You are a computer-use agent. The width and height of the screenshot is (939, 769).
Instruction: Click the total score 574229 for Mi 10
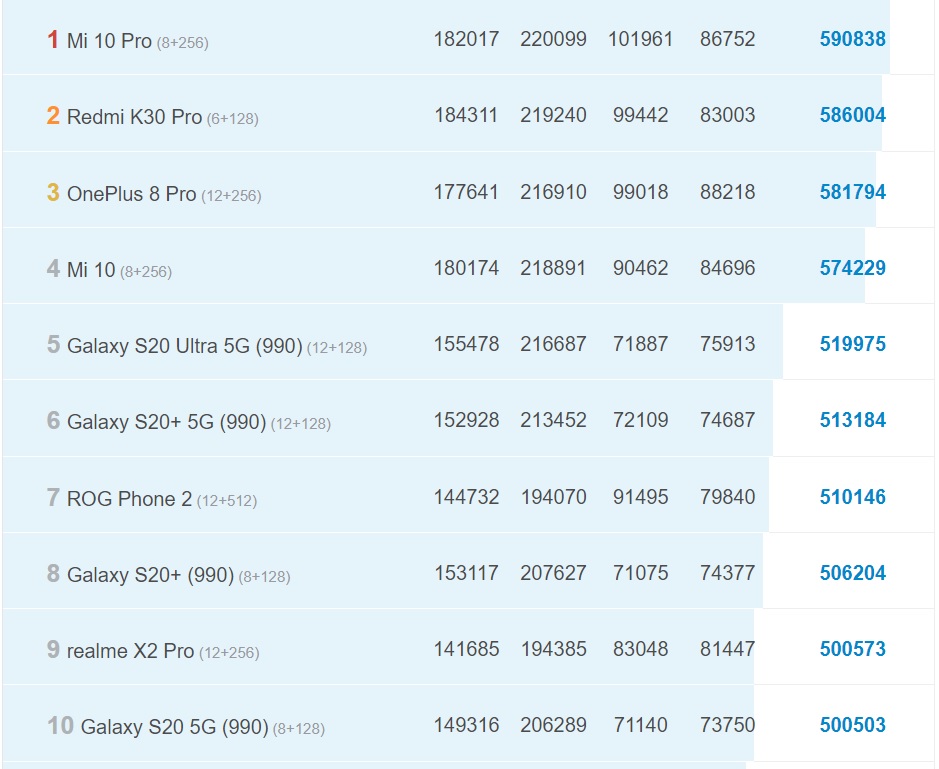pyautogui.click(x=852, y=268)
